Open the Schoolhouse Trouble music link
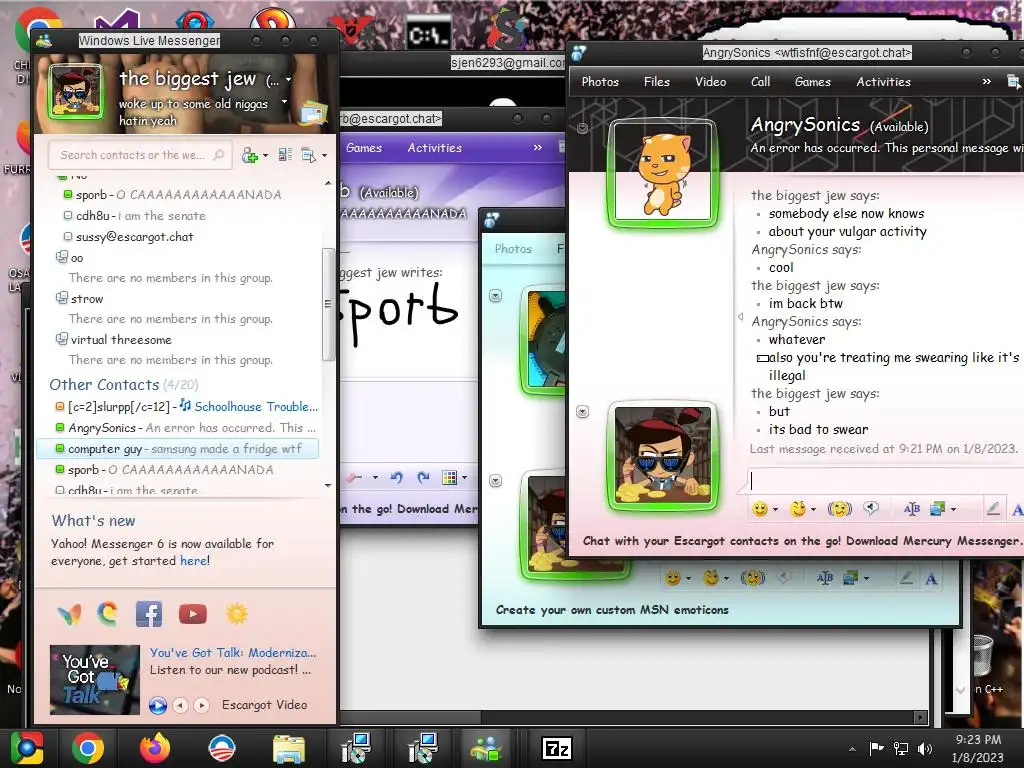Screen dimensions: 1024x768 pos(255,406)
